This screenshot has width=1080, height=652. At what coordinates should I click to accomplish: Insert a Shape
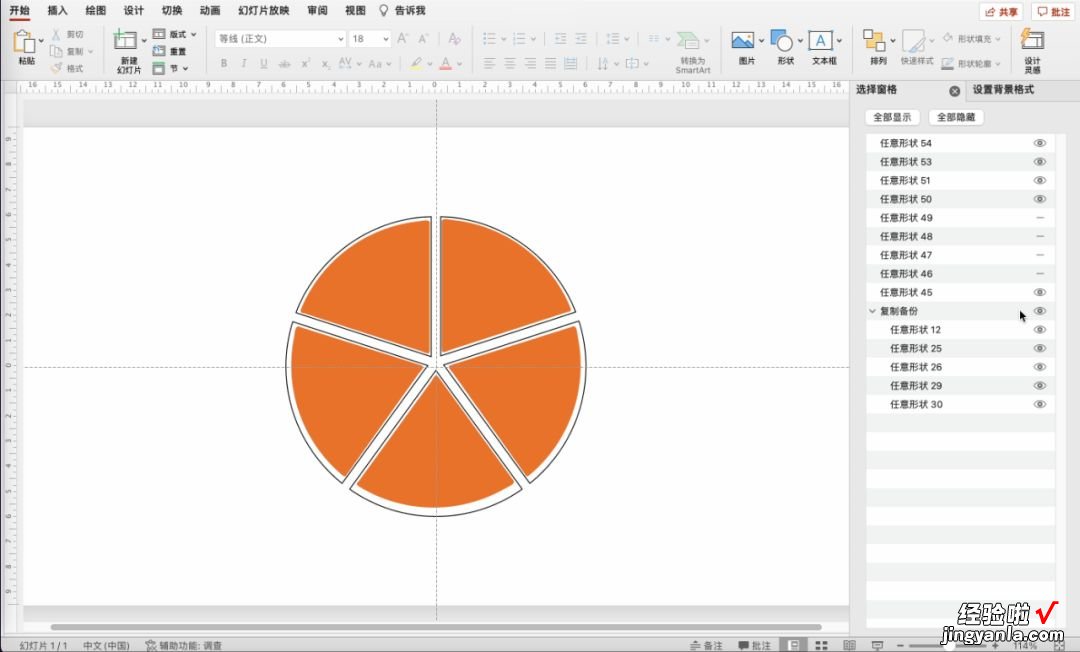coord(782,41)
